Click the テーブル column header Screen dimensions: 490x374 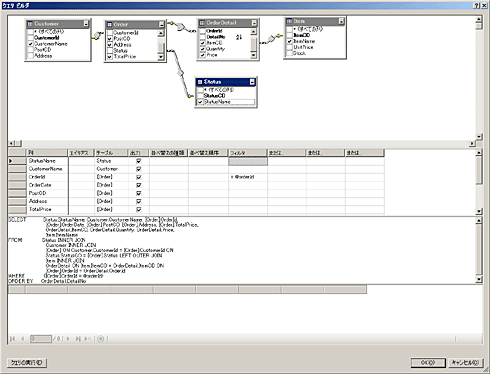[111, 153]
